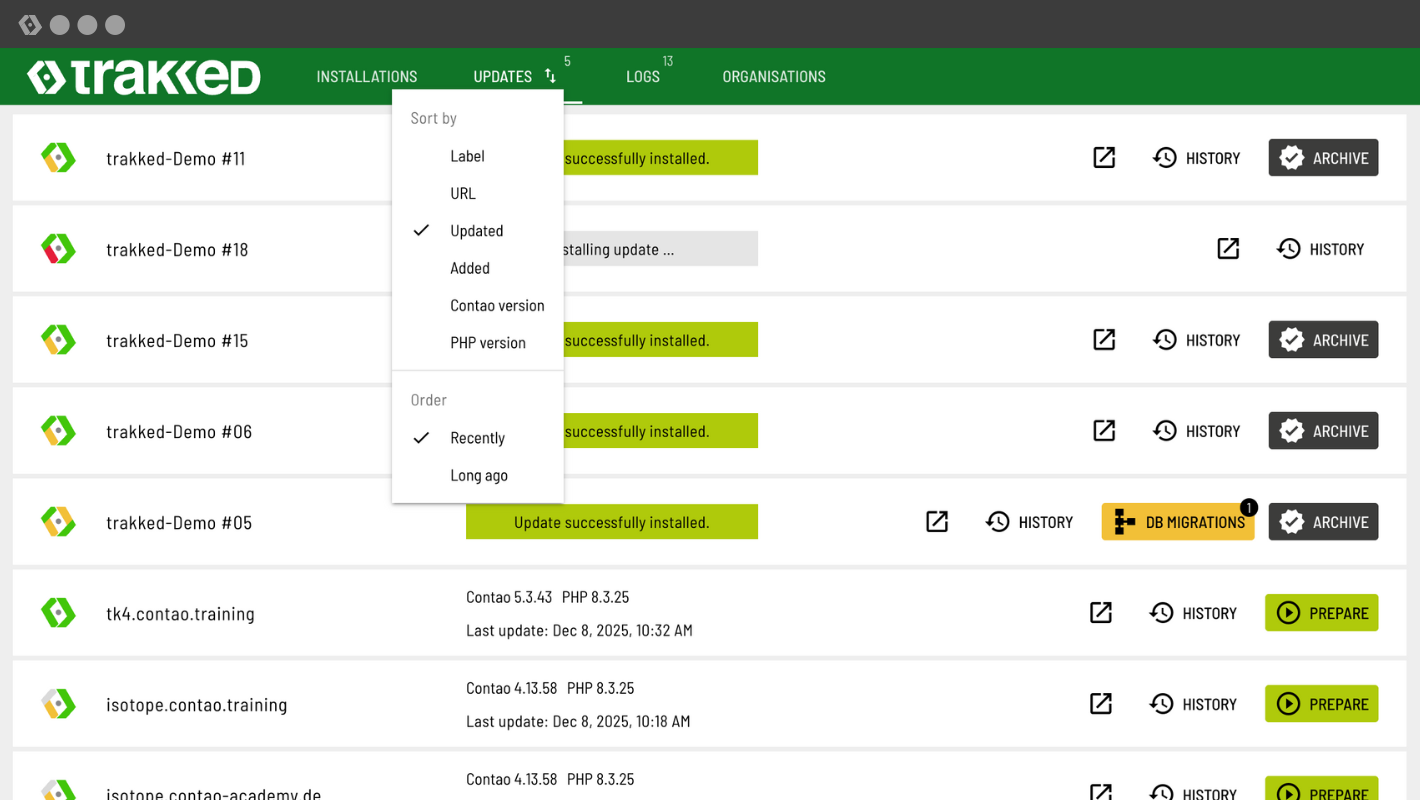Select the checked 'Updated' sort option
The height and width of the screenshot is (800, 1420).
476,231
